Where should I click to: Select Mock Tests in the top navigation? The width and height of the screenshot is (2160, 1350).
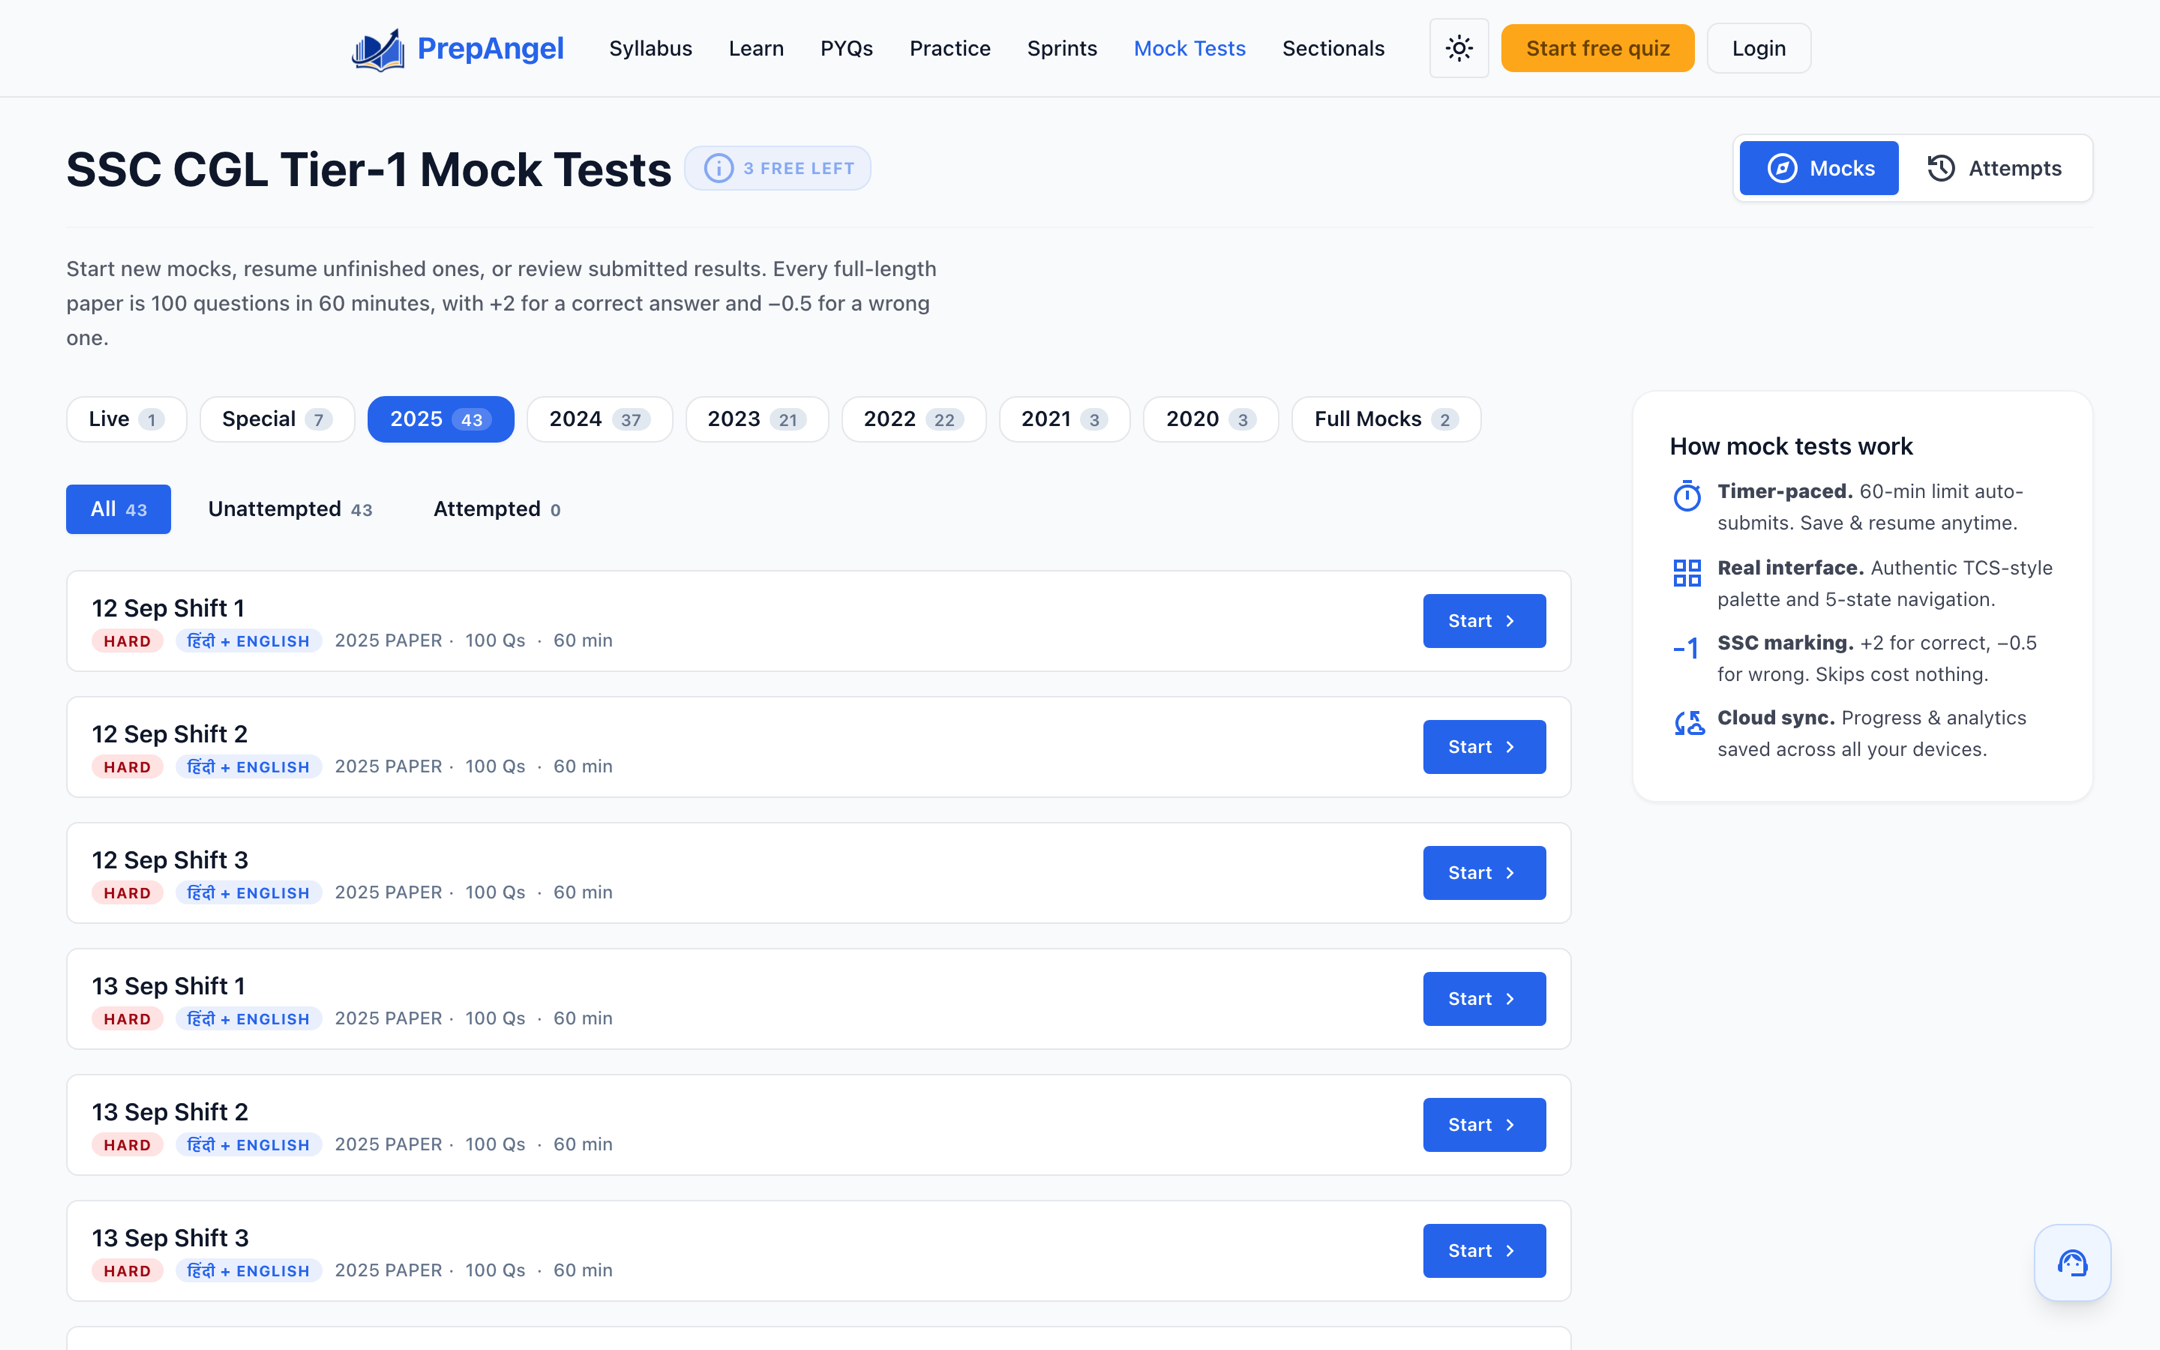tap(1189, 48)
